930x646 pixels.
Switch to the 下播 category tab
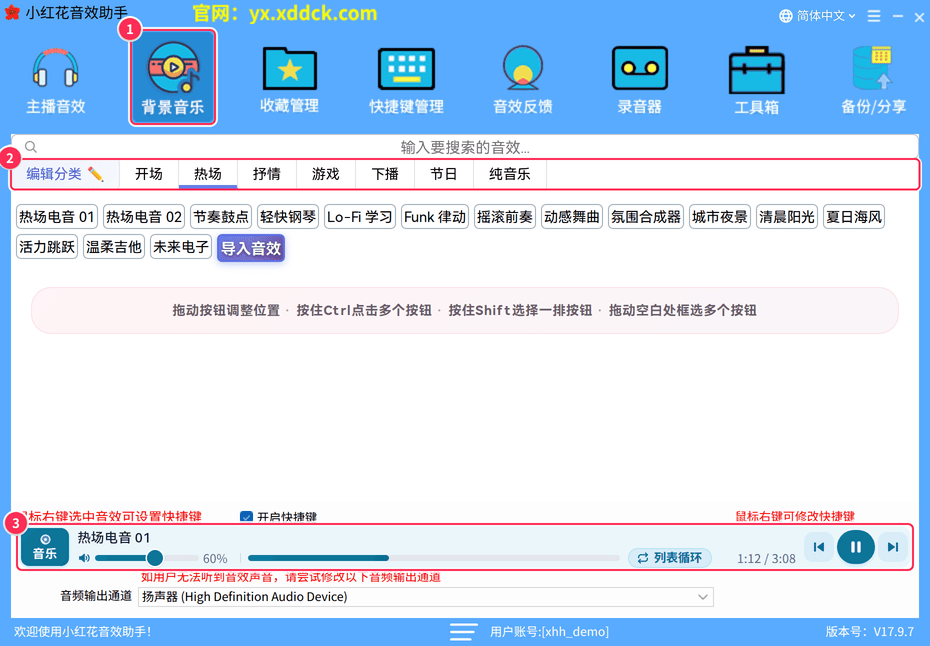click(385, 174)
